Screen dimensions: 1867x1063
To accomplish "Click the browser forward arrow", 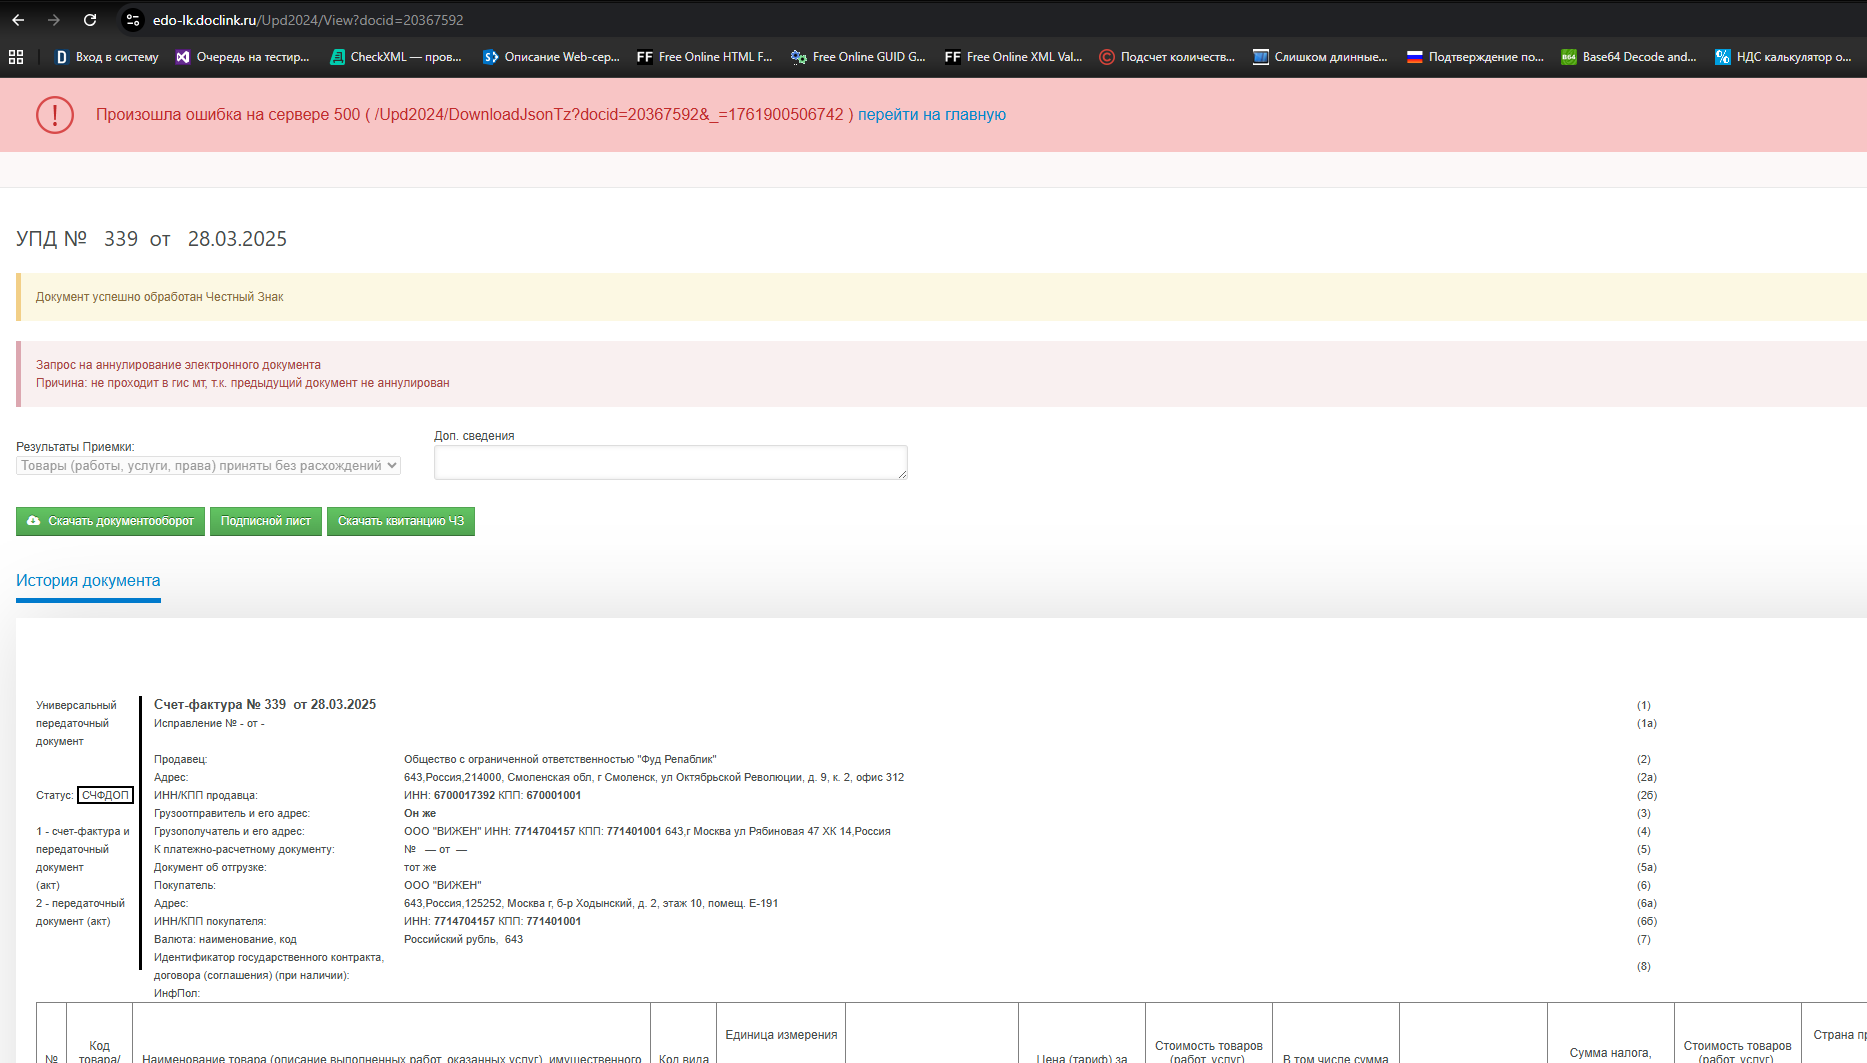I will (x=54, y=20).
